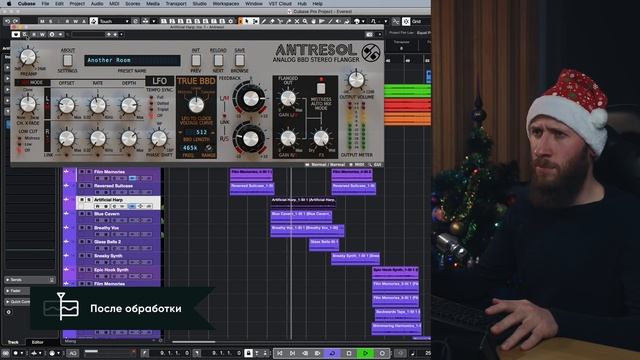Click the green Play button in the transport
The width and height of the screenshot is (640, 360).
click(365, 353)
